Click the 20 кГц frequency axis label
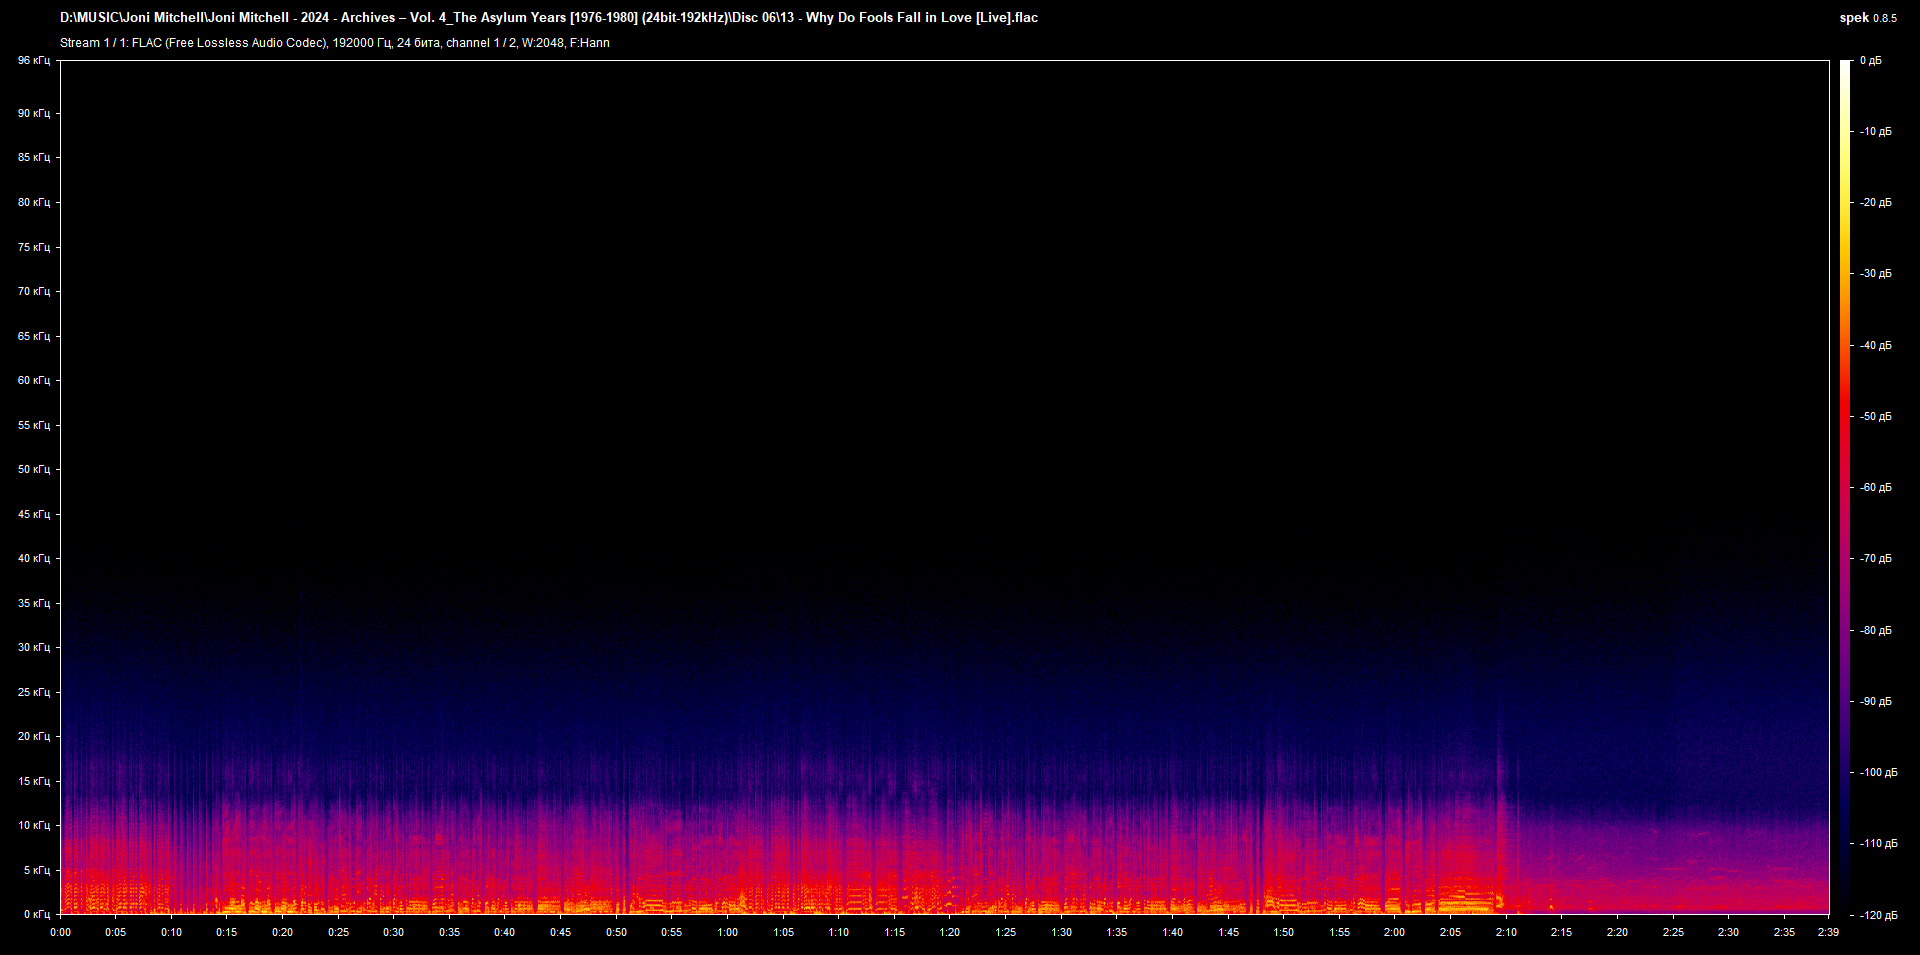The image size is (1920, 955). point(33,736)
